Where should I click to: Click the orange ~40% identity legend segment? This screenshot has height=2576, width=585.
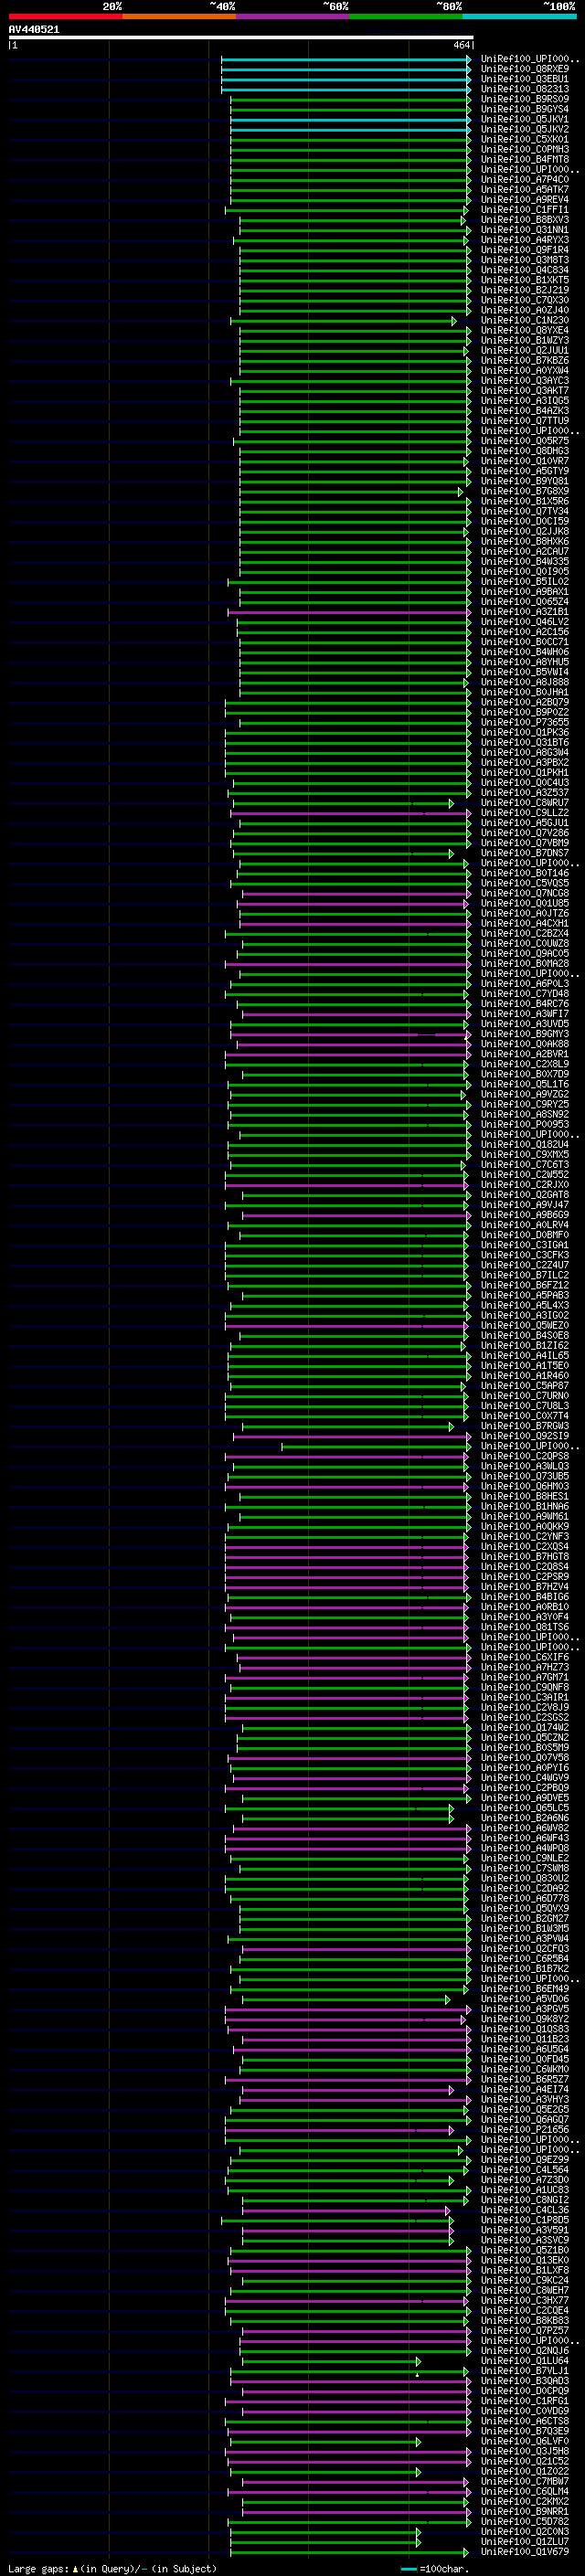[179, 17]
